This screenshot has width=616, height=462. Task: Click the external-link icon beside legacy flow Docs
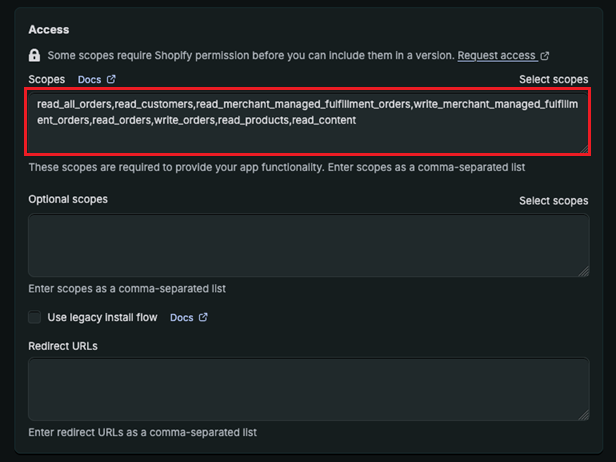[203, 318]
